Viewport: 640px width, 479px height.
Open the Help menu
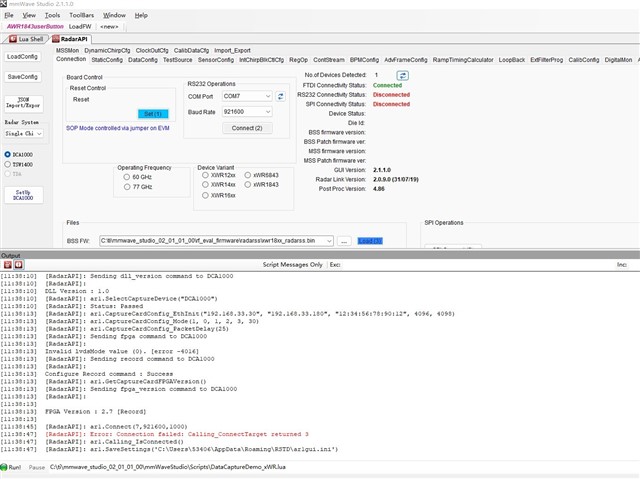click(x=141, y=15)
